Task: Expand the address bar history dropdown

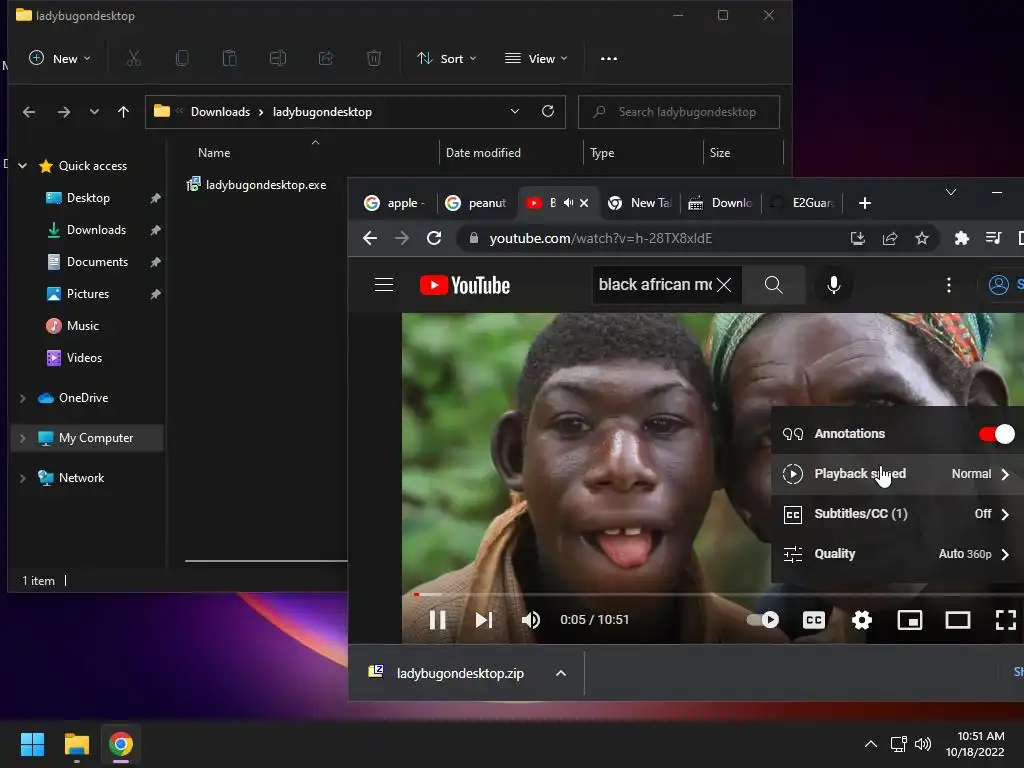Action: click(515, 111)
